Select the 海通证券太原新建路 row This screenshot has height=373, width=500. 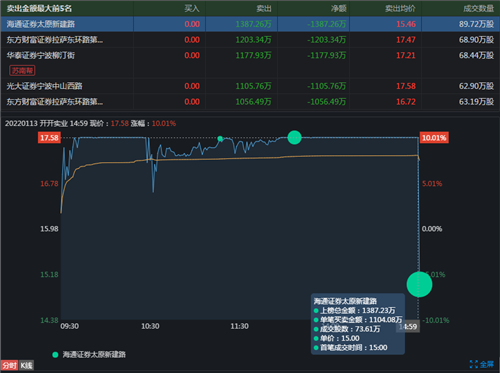(250, 24)
